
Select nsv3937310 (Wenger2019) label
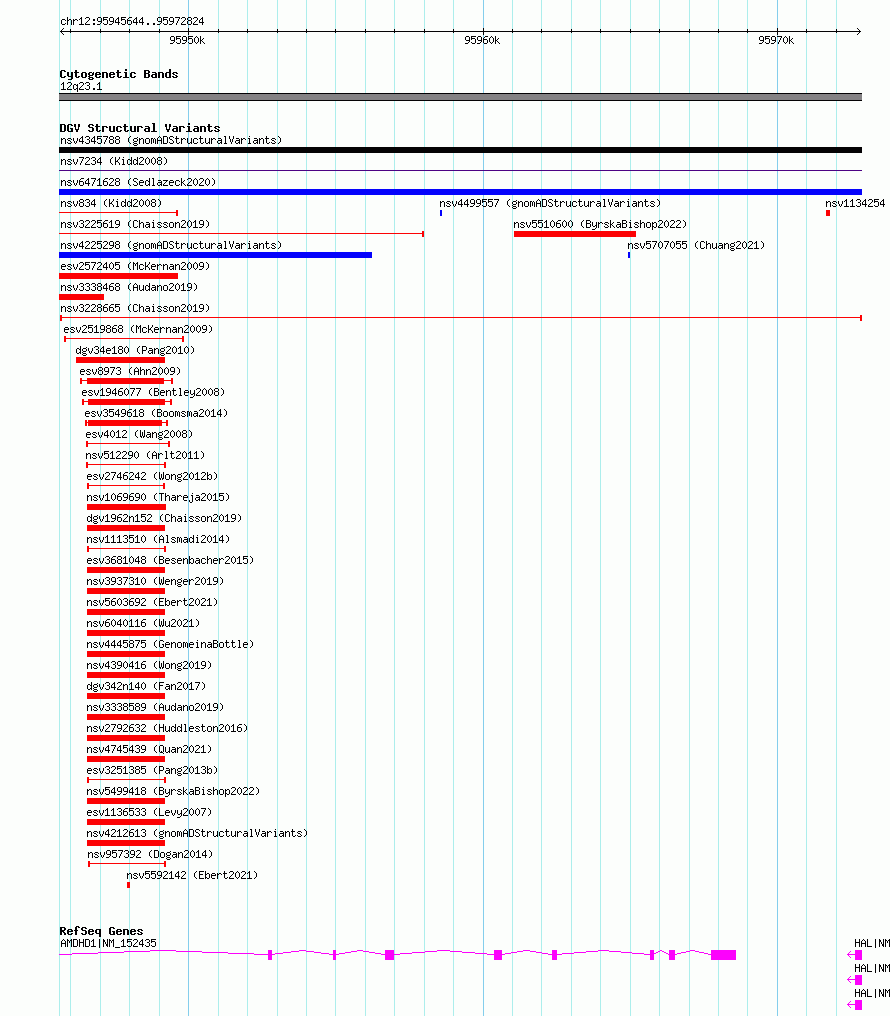pos(155,581)
